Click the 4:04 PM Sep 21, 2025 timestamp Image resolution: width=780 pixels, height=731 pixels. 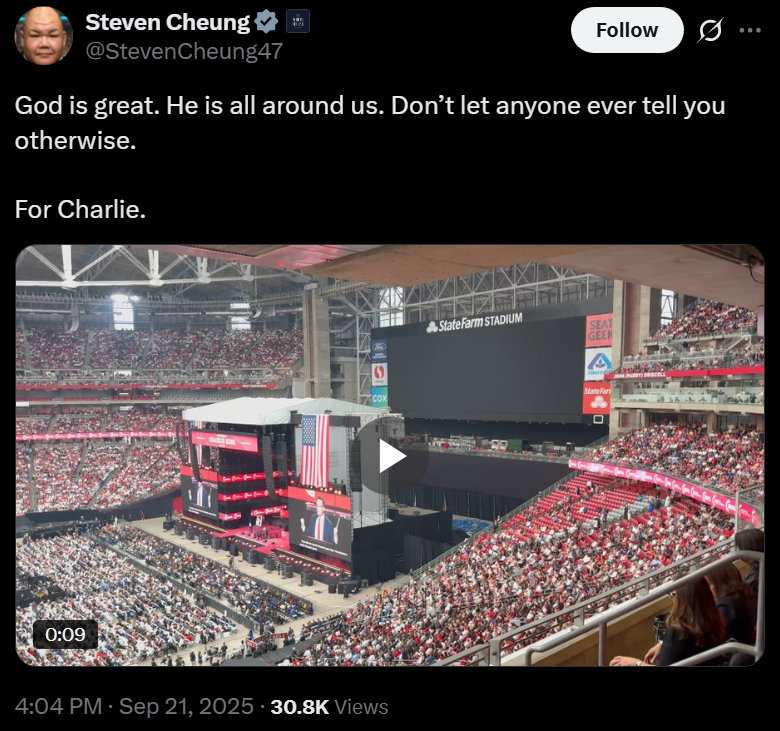[134, 706]
